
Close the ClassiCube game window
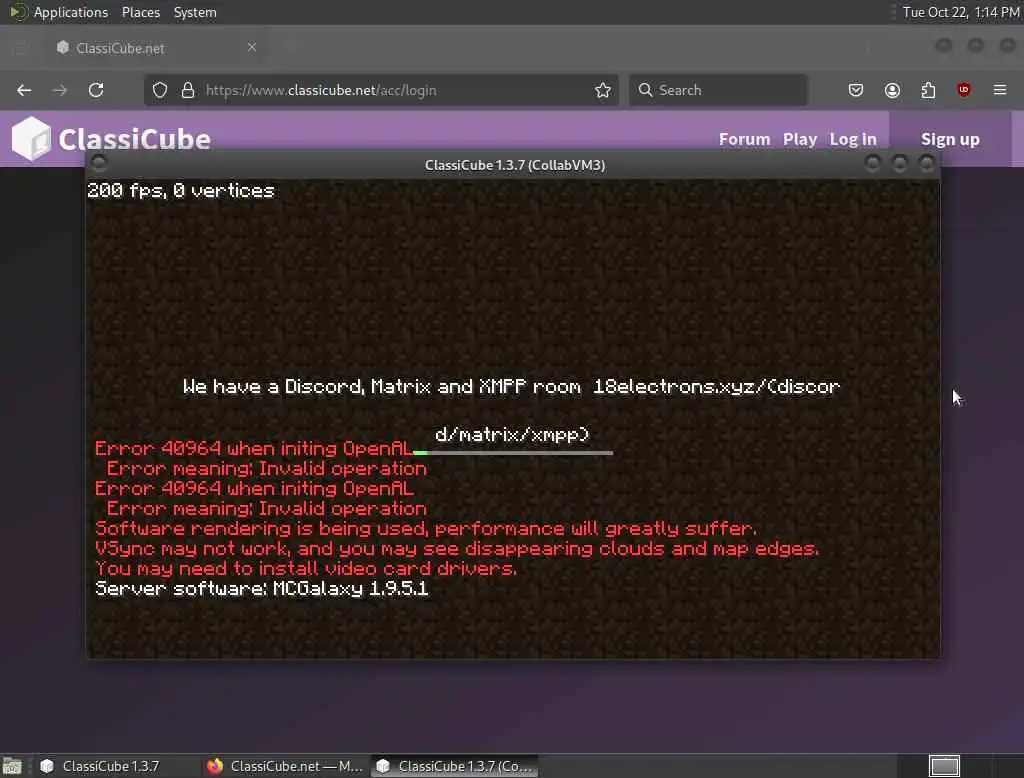(x=927, y=163)
